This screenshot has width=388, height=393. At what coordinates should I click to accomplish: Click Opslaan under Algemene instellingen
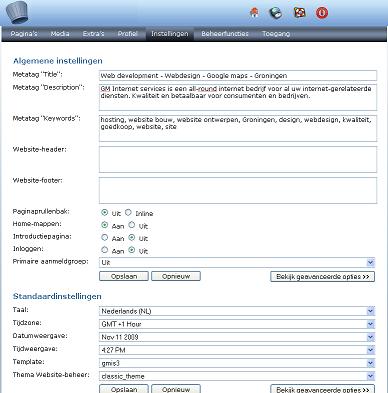click(124, 276)
